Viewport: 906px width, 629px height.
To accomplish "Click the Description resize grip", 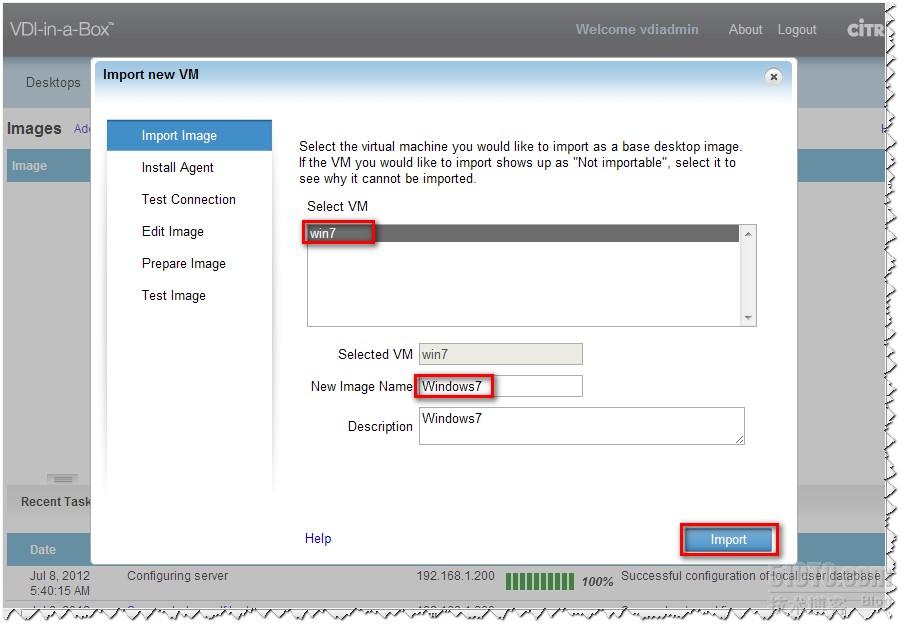I will 740,440.
